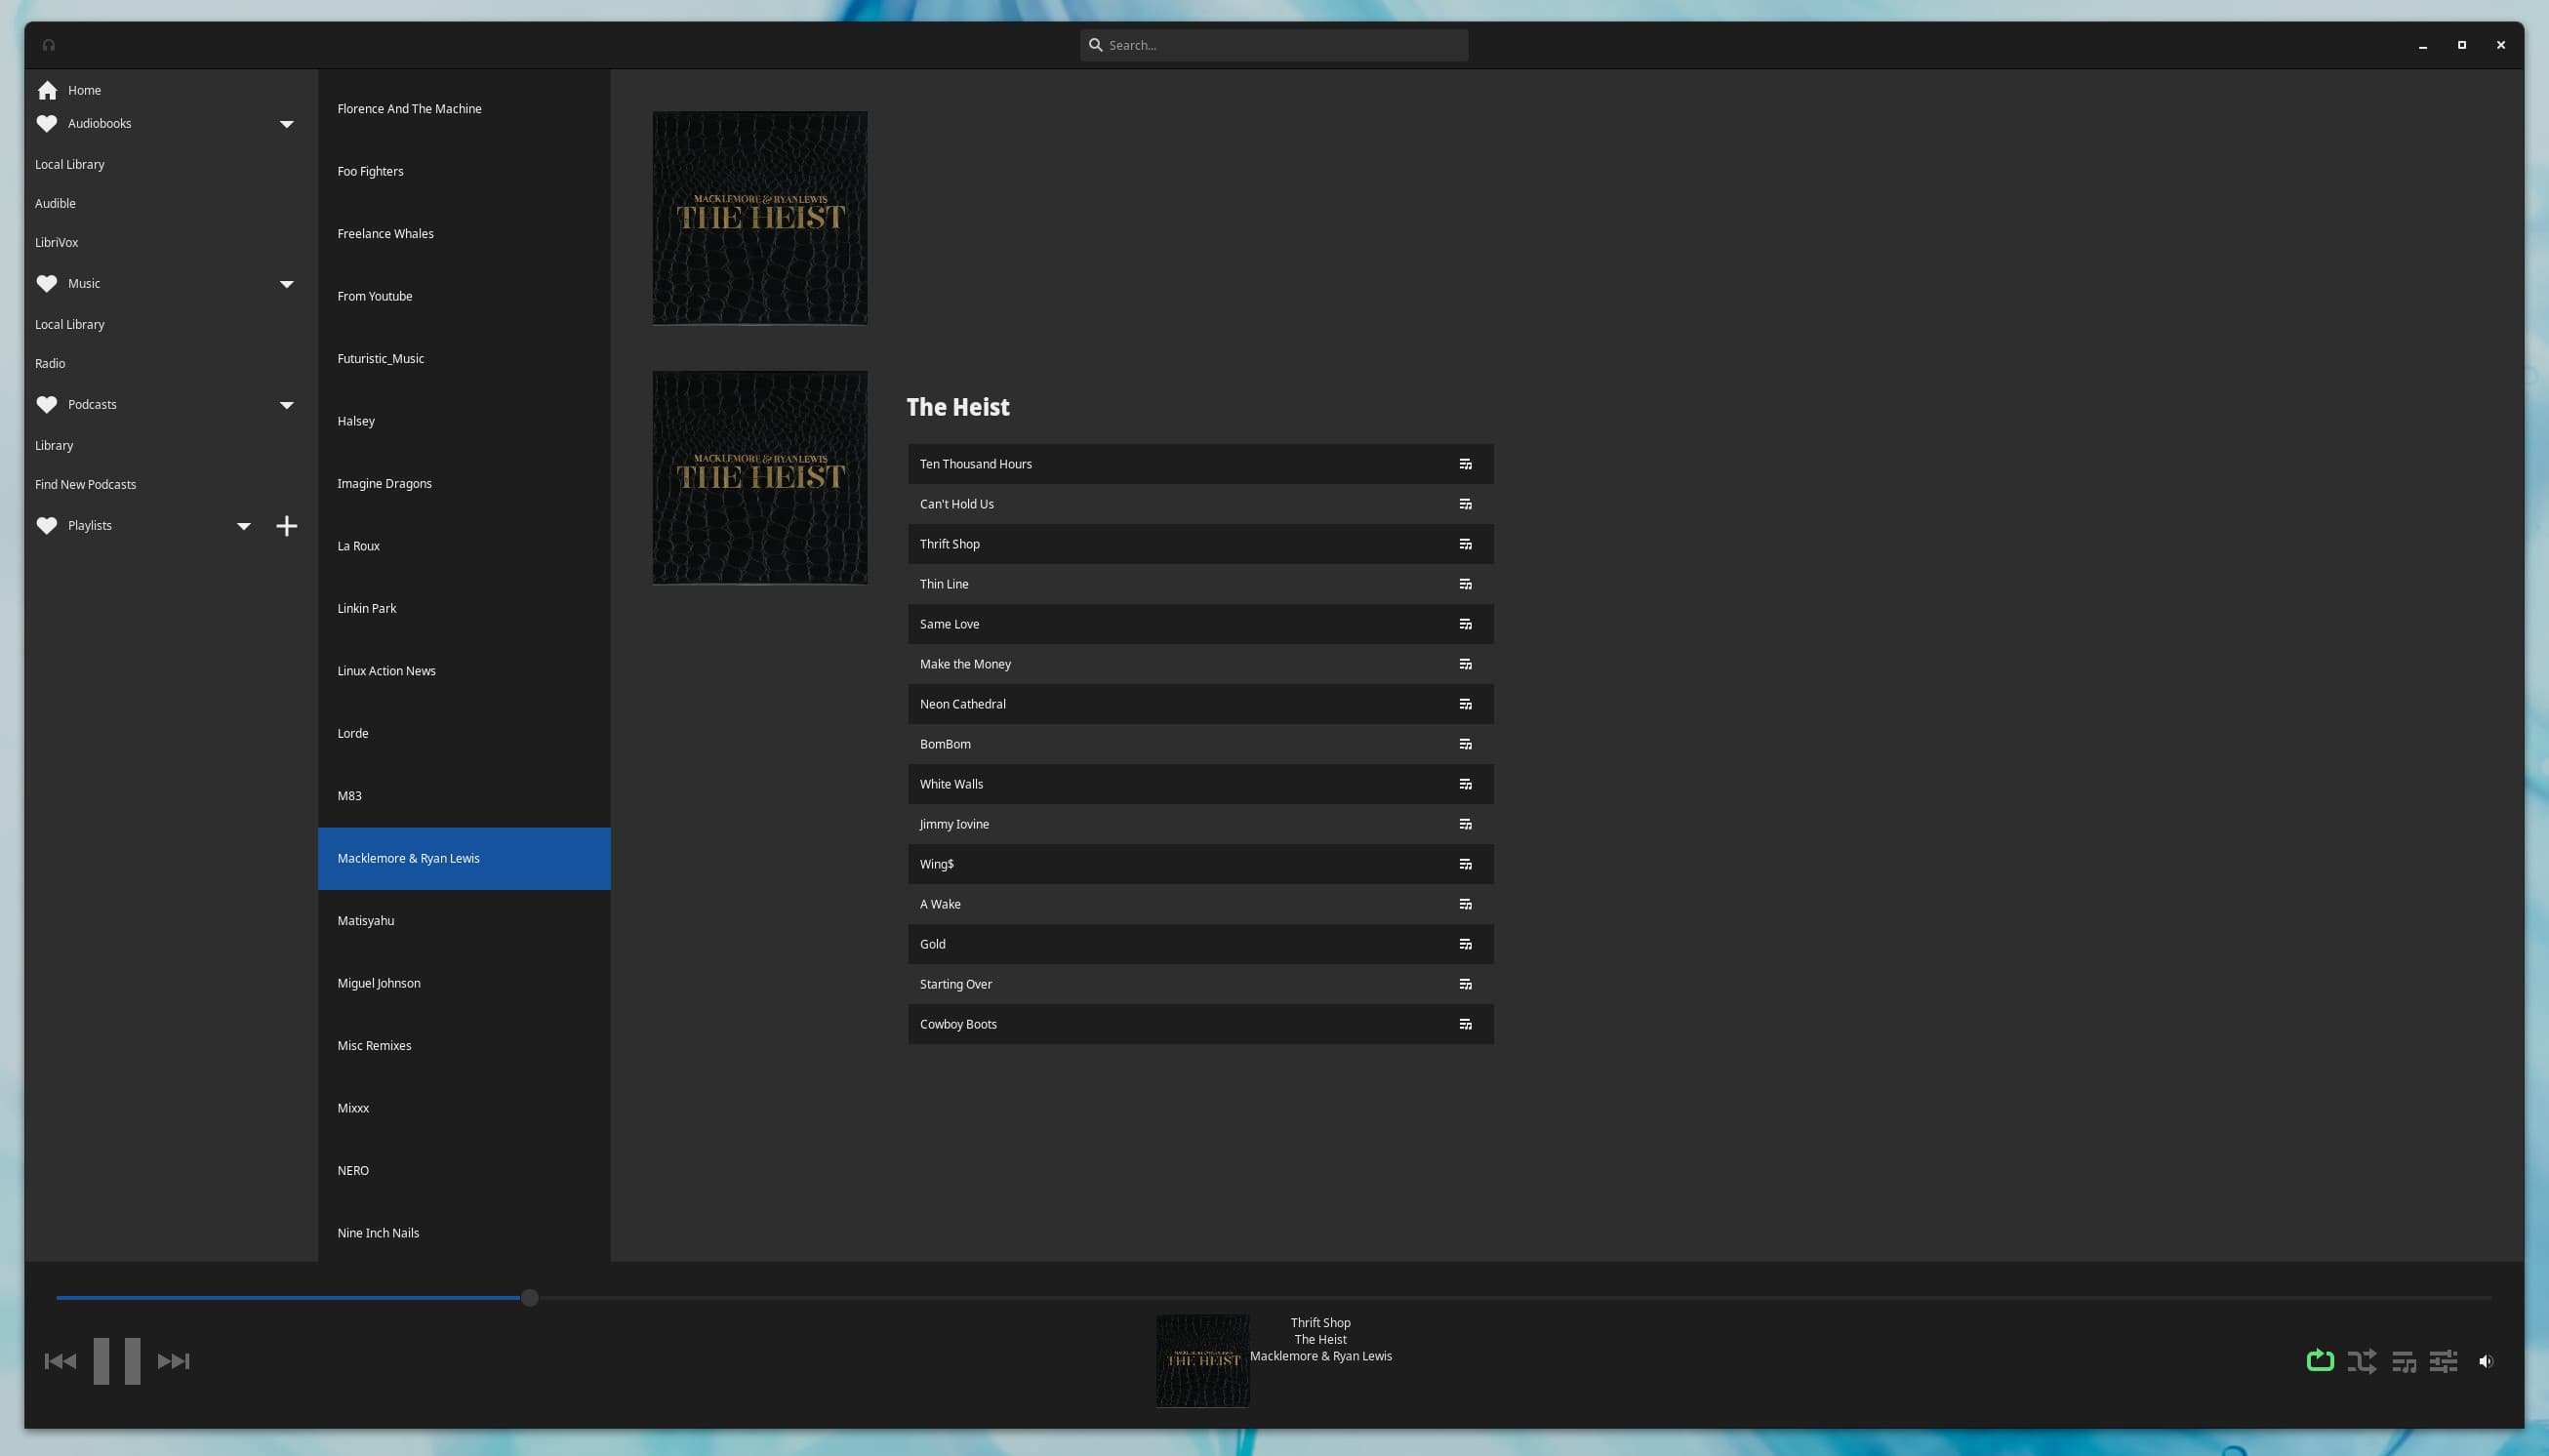Pause the playing song

point(117,1361)
